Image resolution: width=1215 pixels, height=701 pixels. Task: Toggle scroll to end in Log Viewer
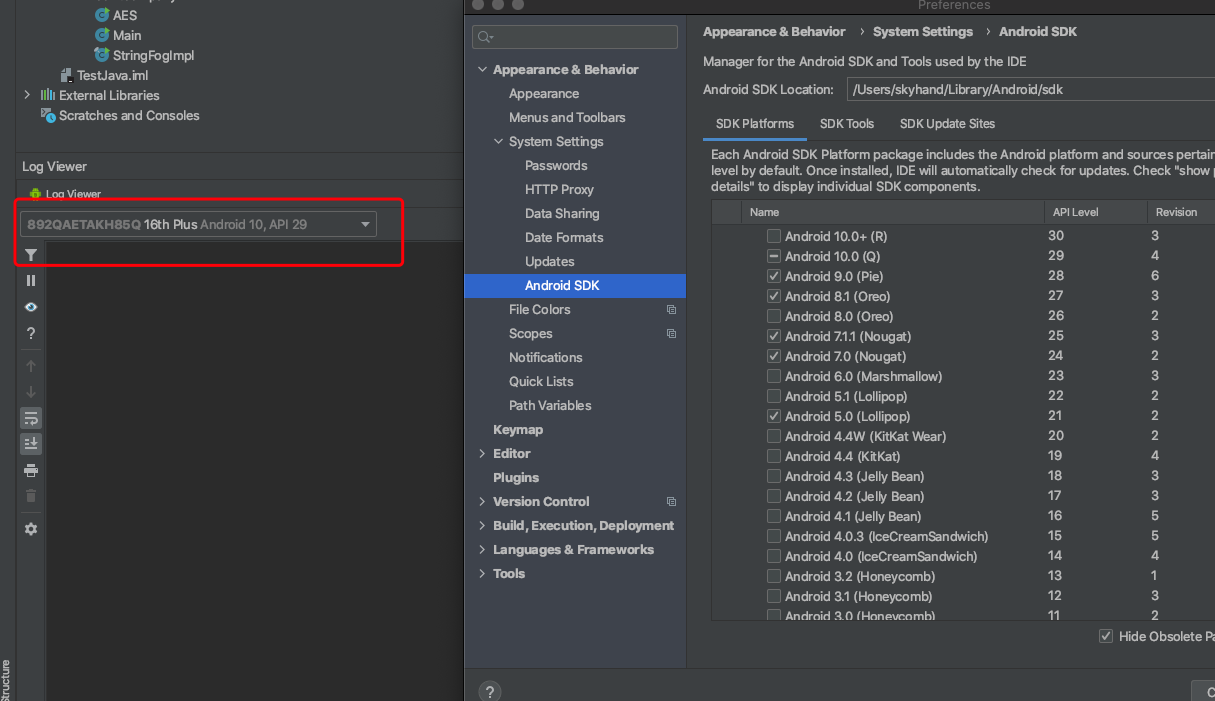(31, 444)
